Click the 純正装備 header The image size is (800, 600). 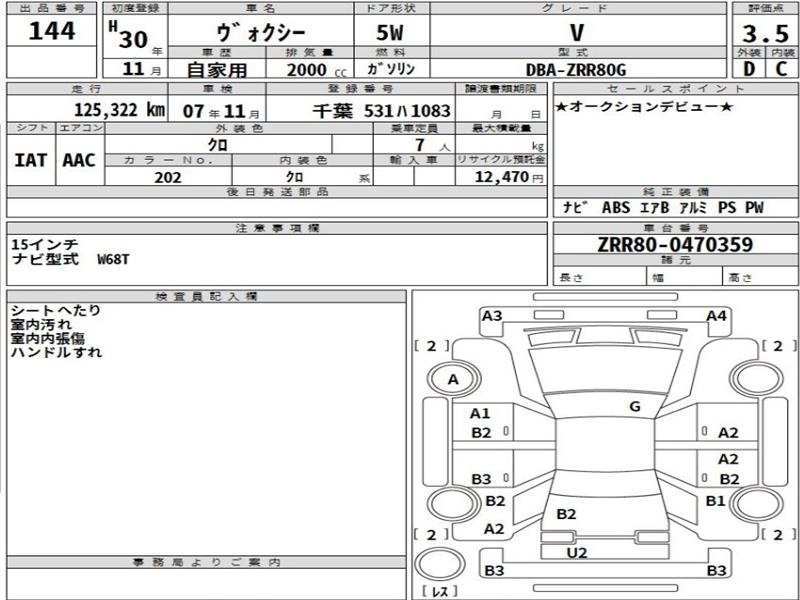pos(676,192)
